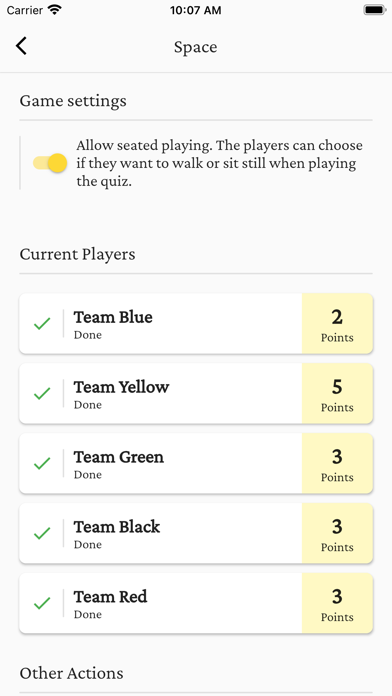392x696 pixels.
Task: Tap the battery status icon
Action: coord(375,10)
